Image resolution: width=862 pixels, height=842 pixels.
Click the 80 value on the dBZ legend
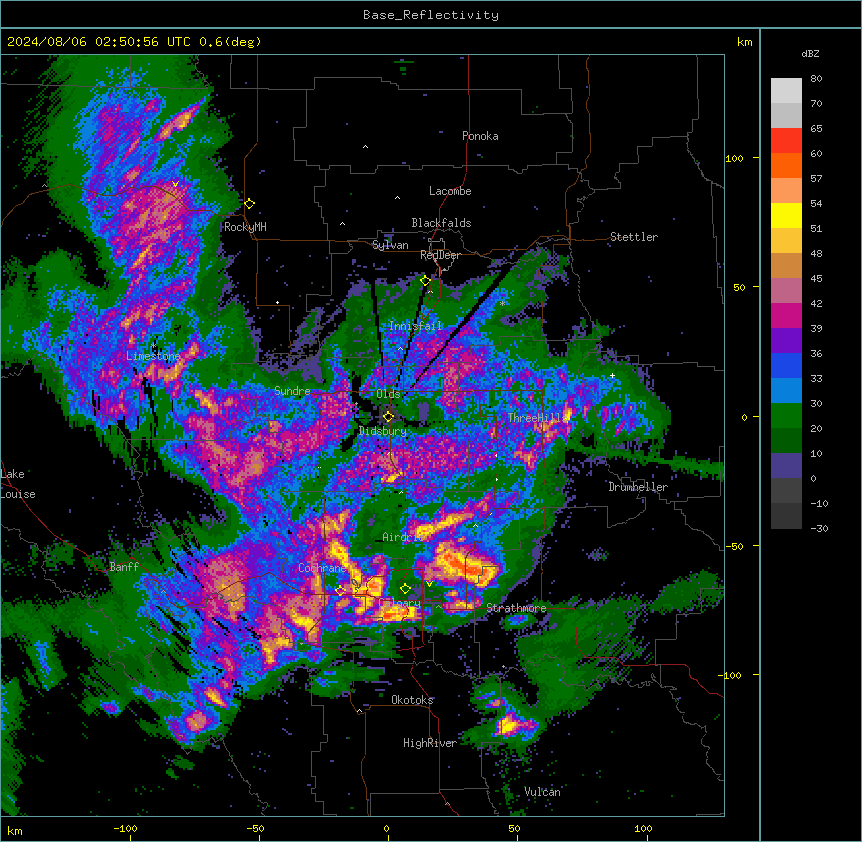pyautogui.click(x=816, y=79)
